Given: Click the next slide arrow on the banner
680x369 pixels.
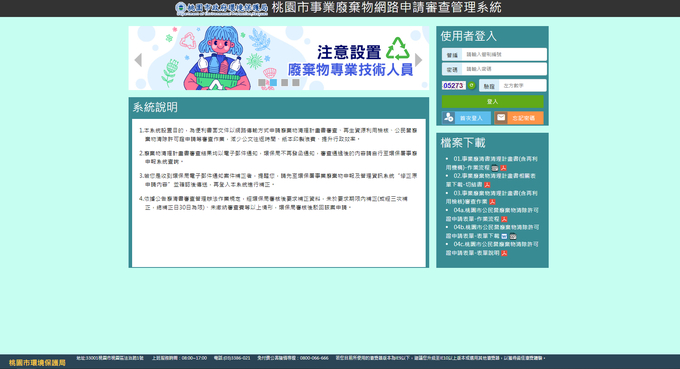Looking at the screenshot, I should point(418,60).
